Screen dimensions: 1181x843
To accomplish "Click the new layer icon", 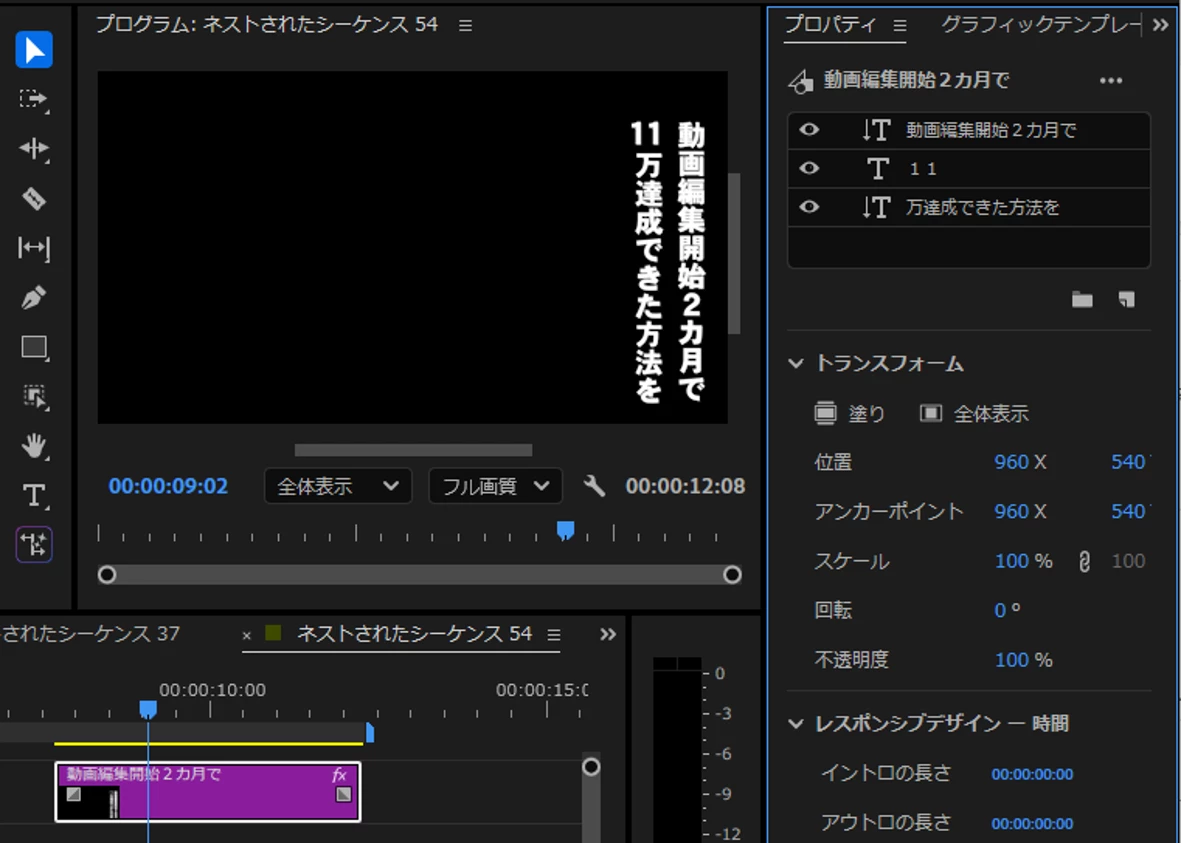I will [1126, 300].
